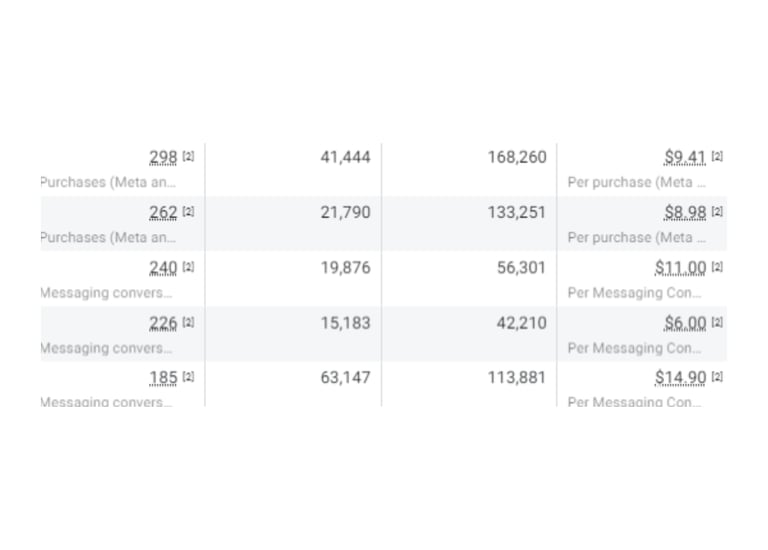Select the 168,260 cell
The width and height of the screenshot is (768, 550).
517,157
